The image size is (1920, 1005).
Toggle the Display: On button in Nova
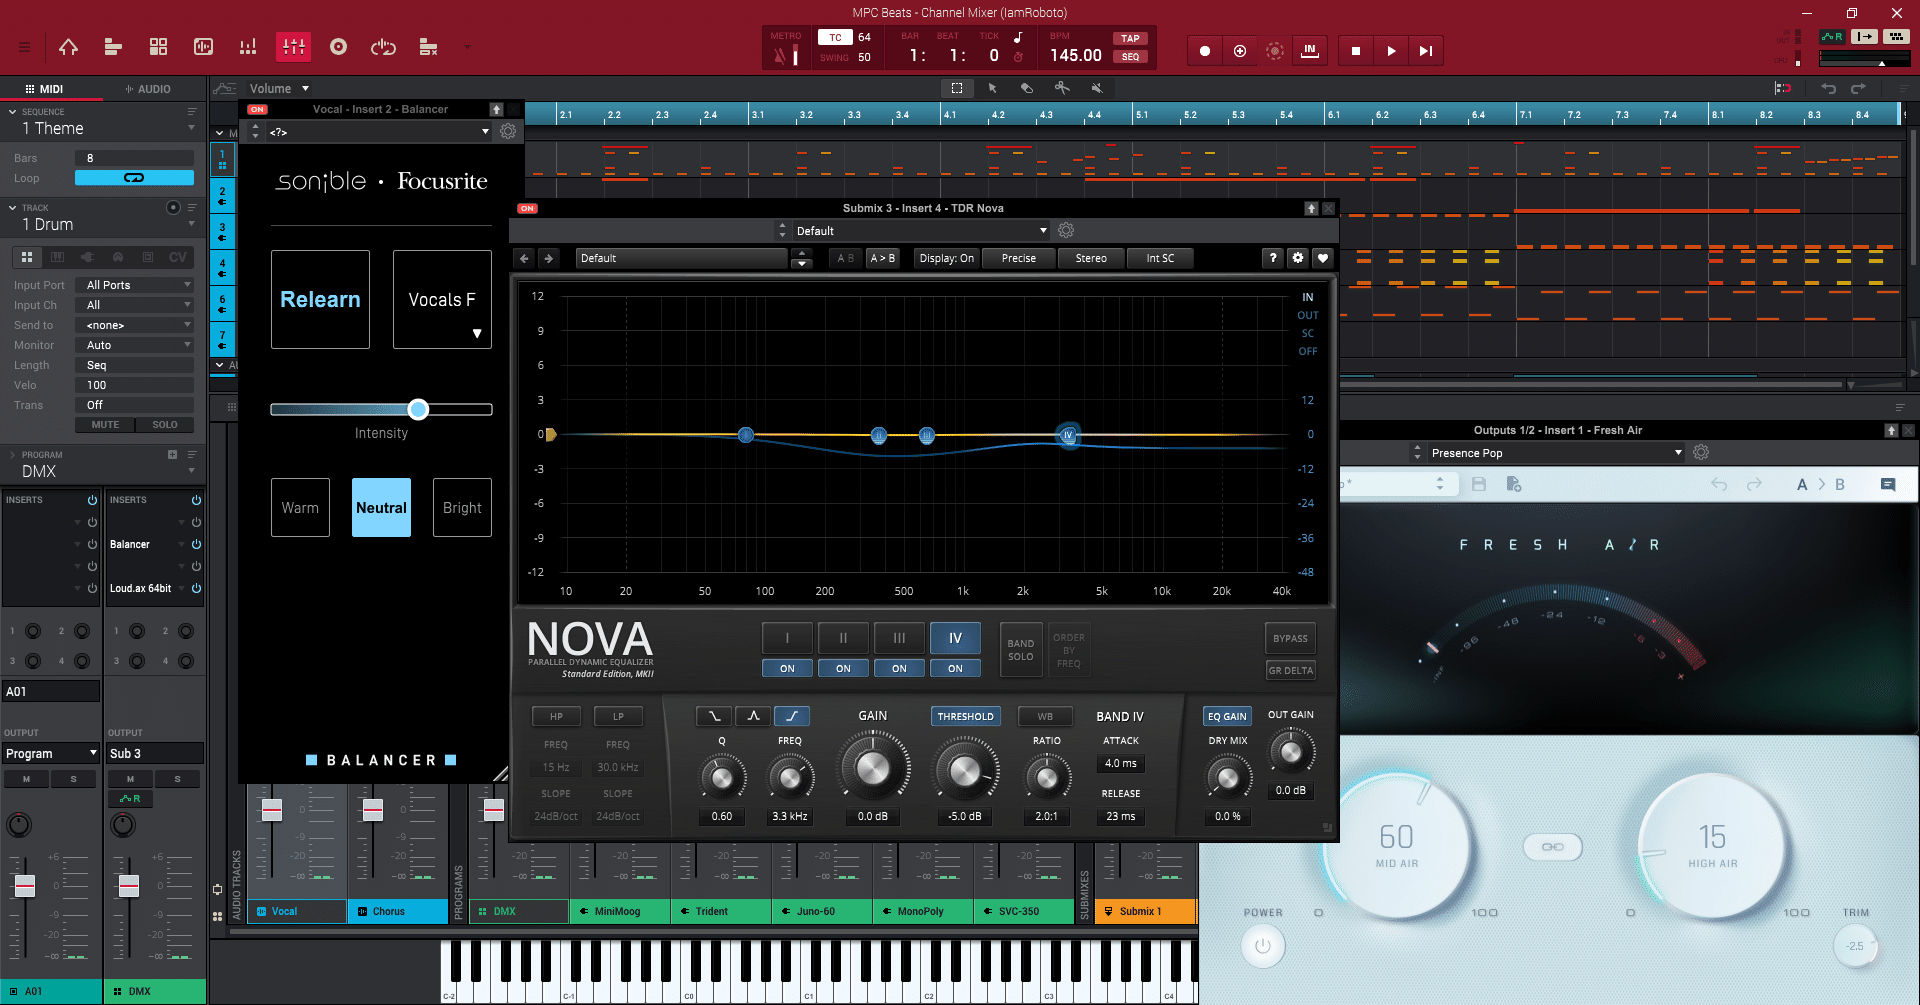coord(946,258)
